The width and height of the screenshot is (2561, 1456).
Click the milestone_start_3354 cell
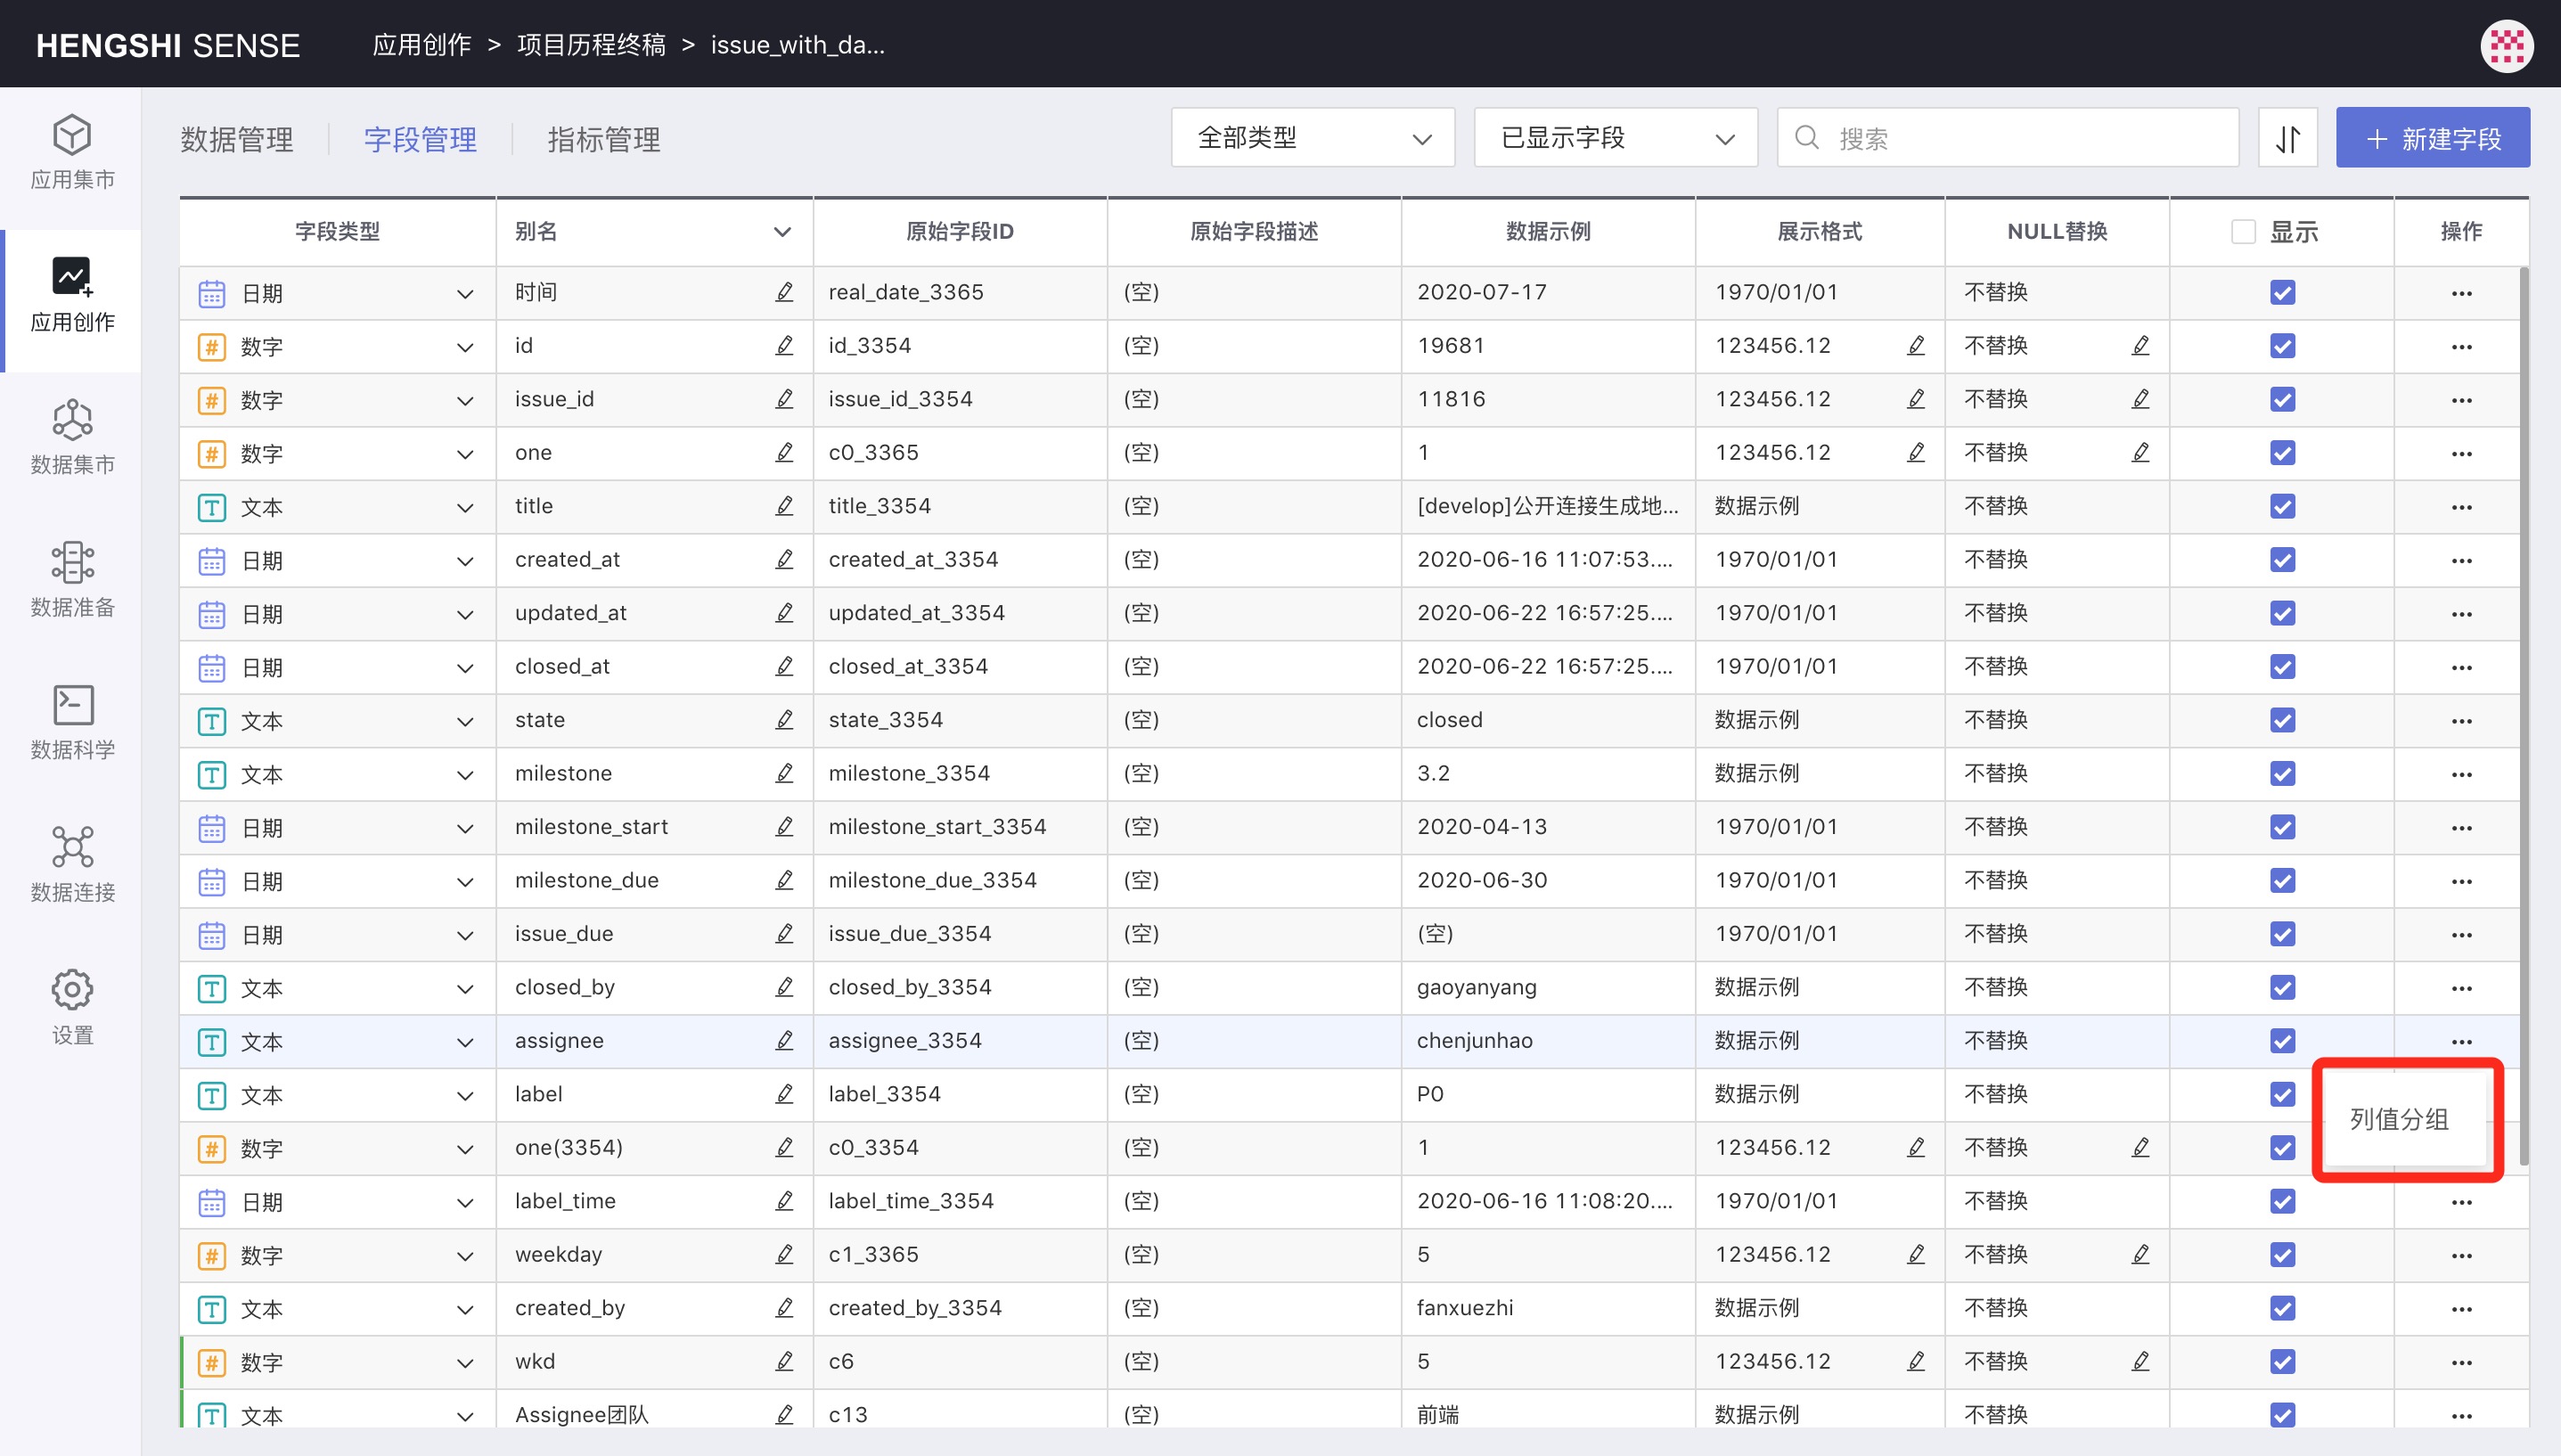pos(959,827)
